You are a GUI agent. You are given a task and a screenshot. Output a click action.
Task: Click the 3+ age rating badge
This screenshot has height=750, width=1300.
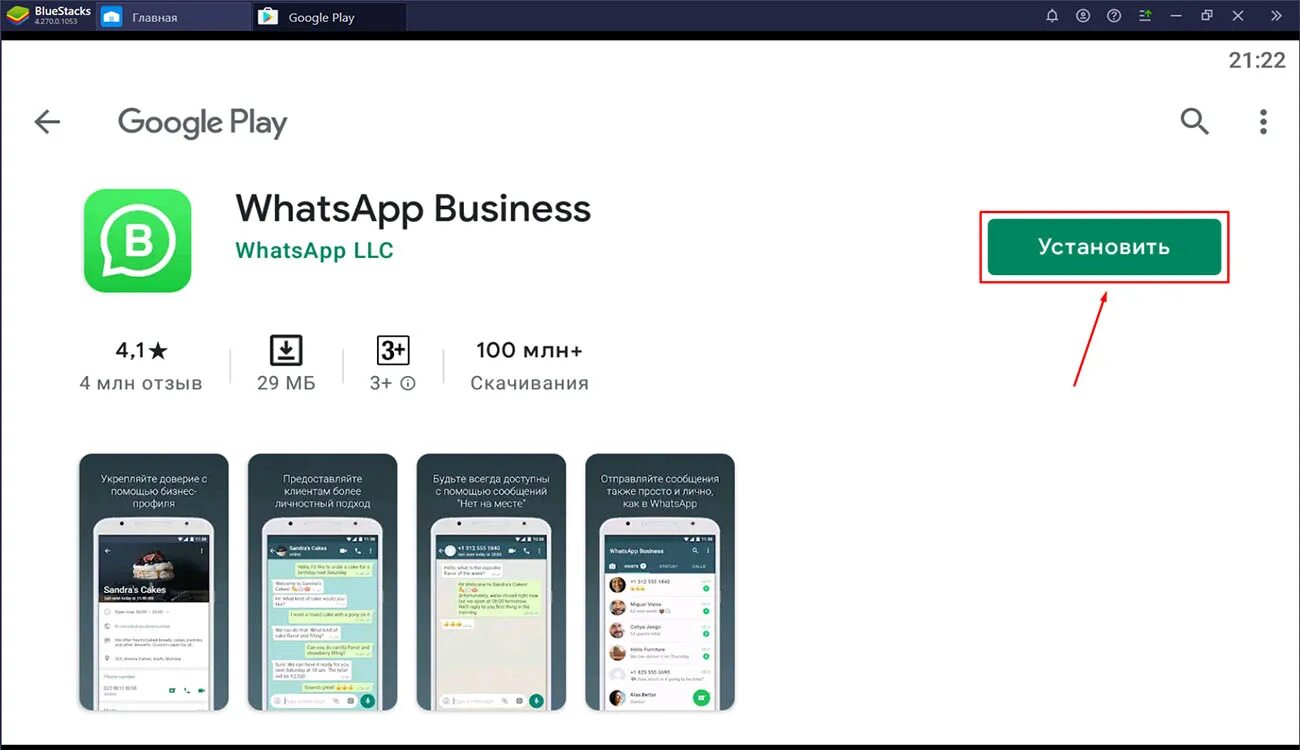393,350
